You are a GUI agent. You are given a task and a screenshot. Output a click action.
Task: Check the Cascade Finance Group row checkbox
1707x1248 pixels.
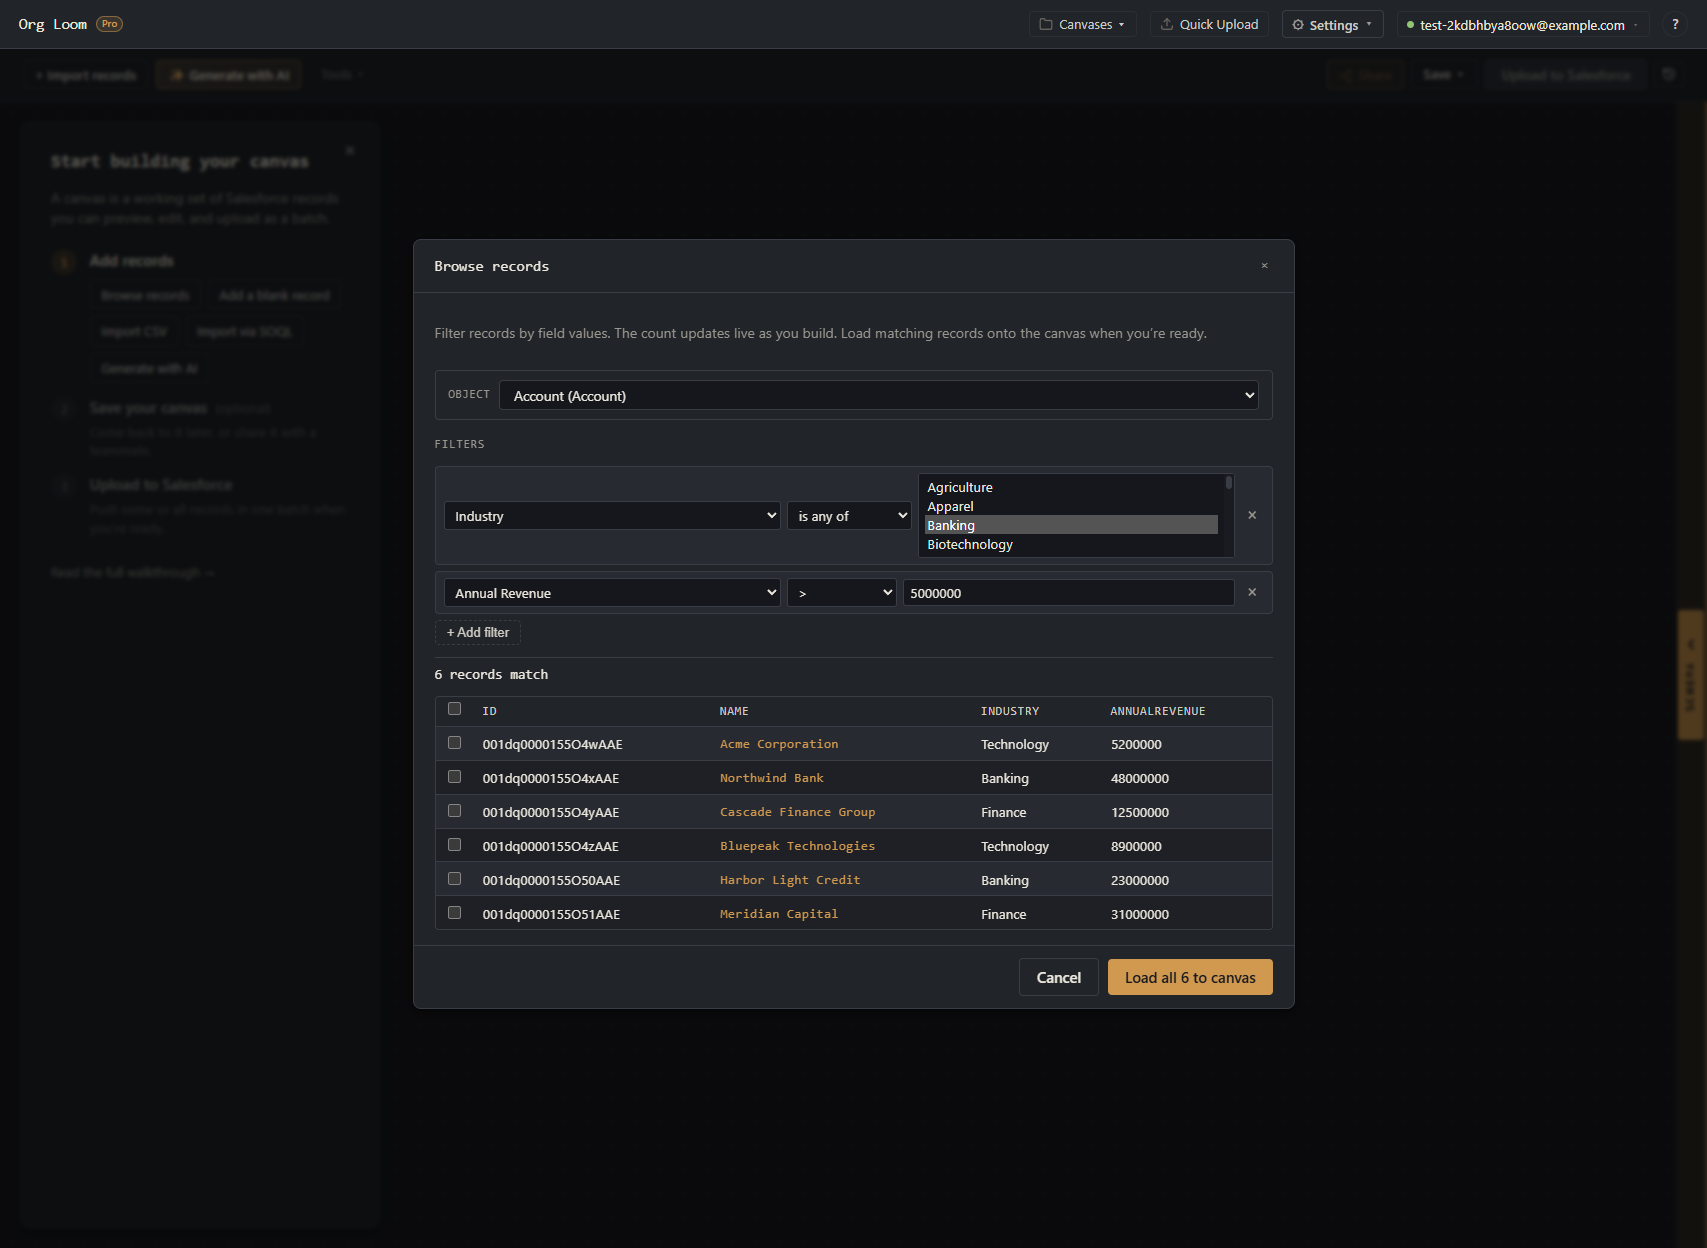(455, 811)
